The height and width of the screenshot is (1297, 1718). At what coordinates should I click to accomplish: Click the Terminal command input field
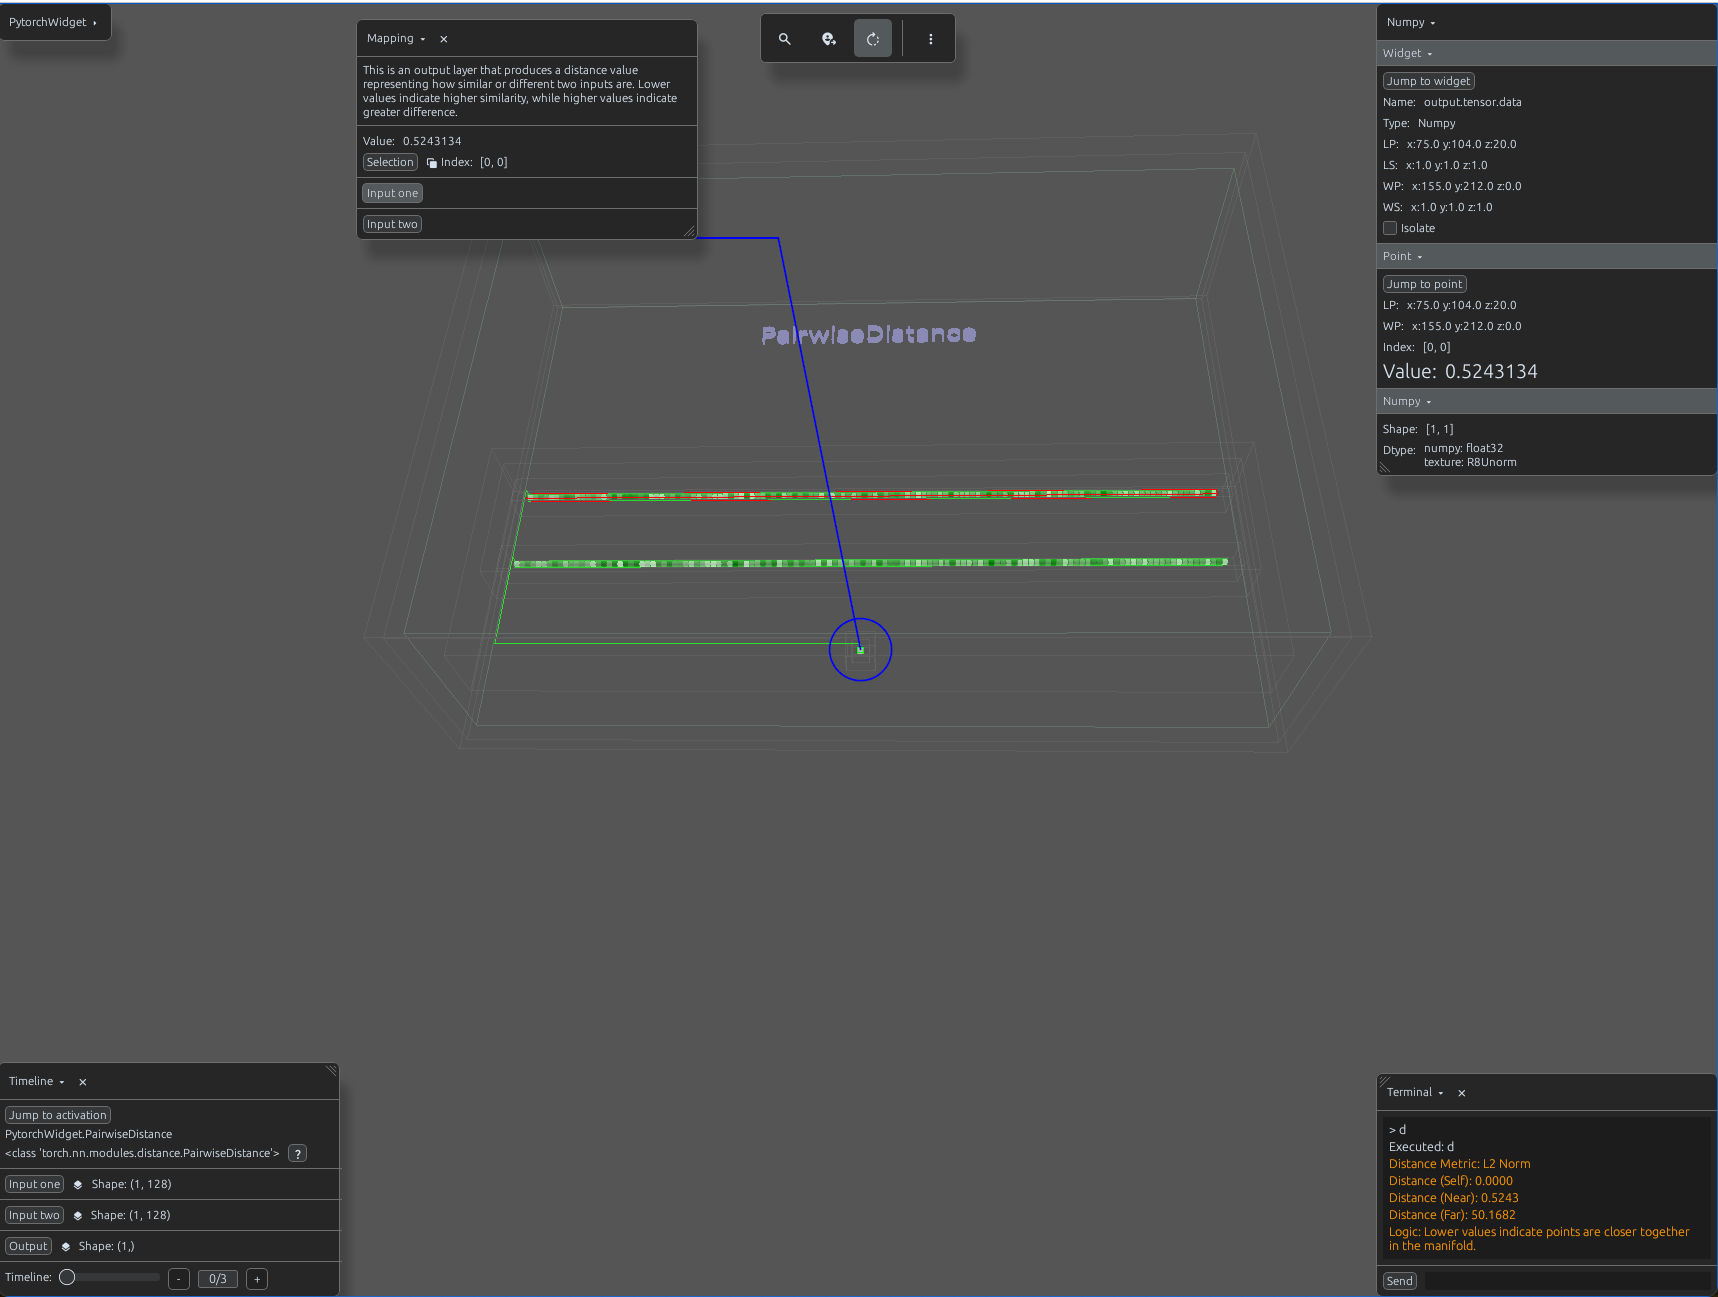pos(1567,1281)
